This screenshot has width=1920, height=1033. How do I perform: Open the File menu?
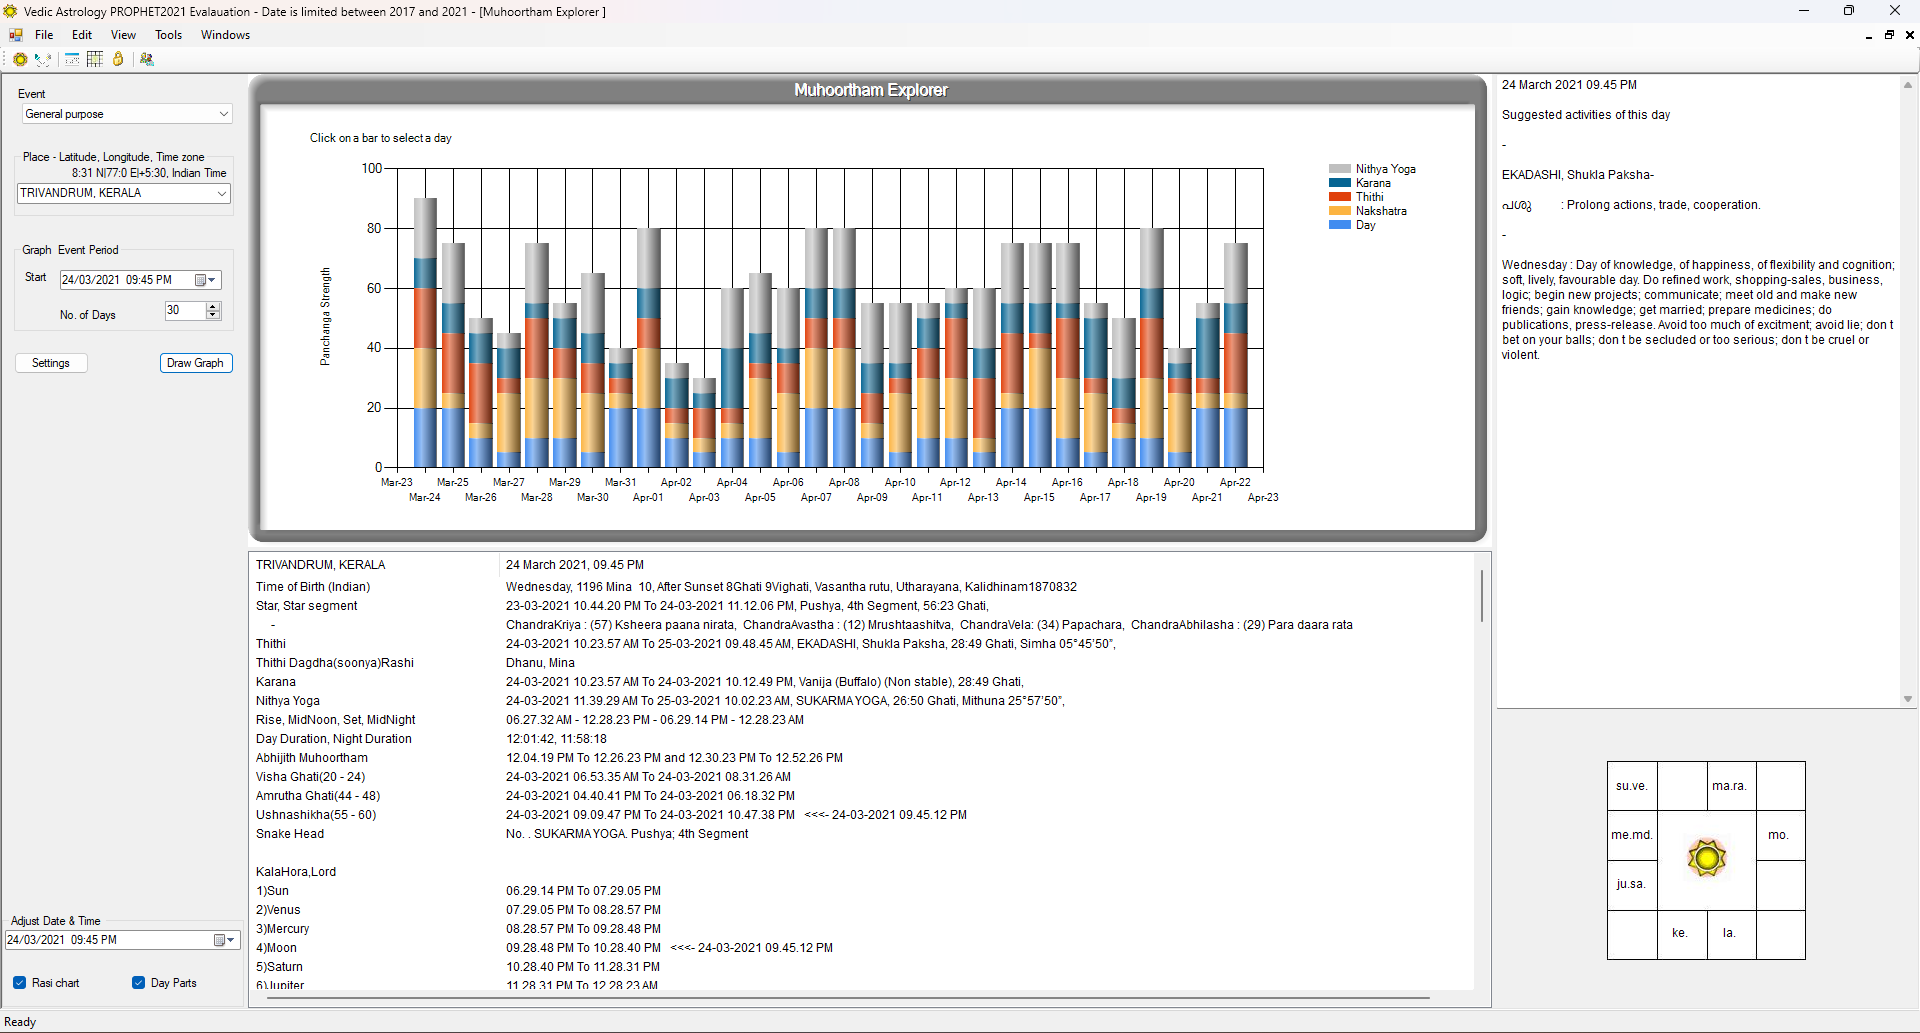[44, 35]
